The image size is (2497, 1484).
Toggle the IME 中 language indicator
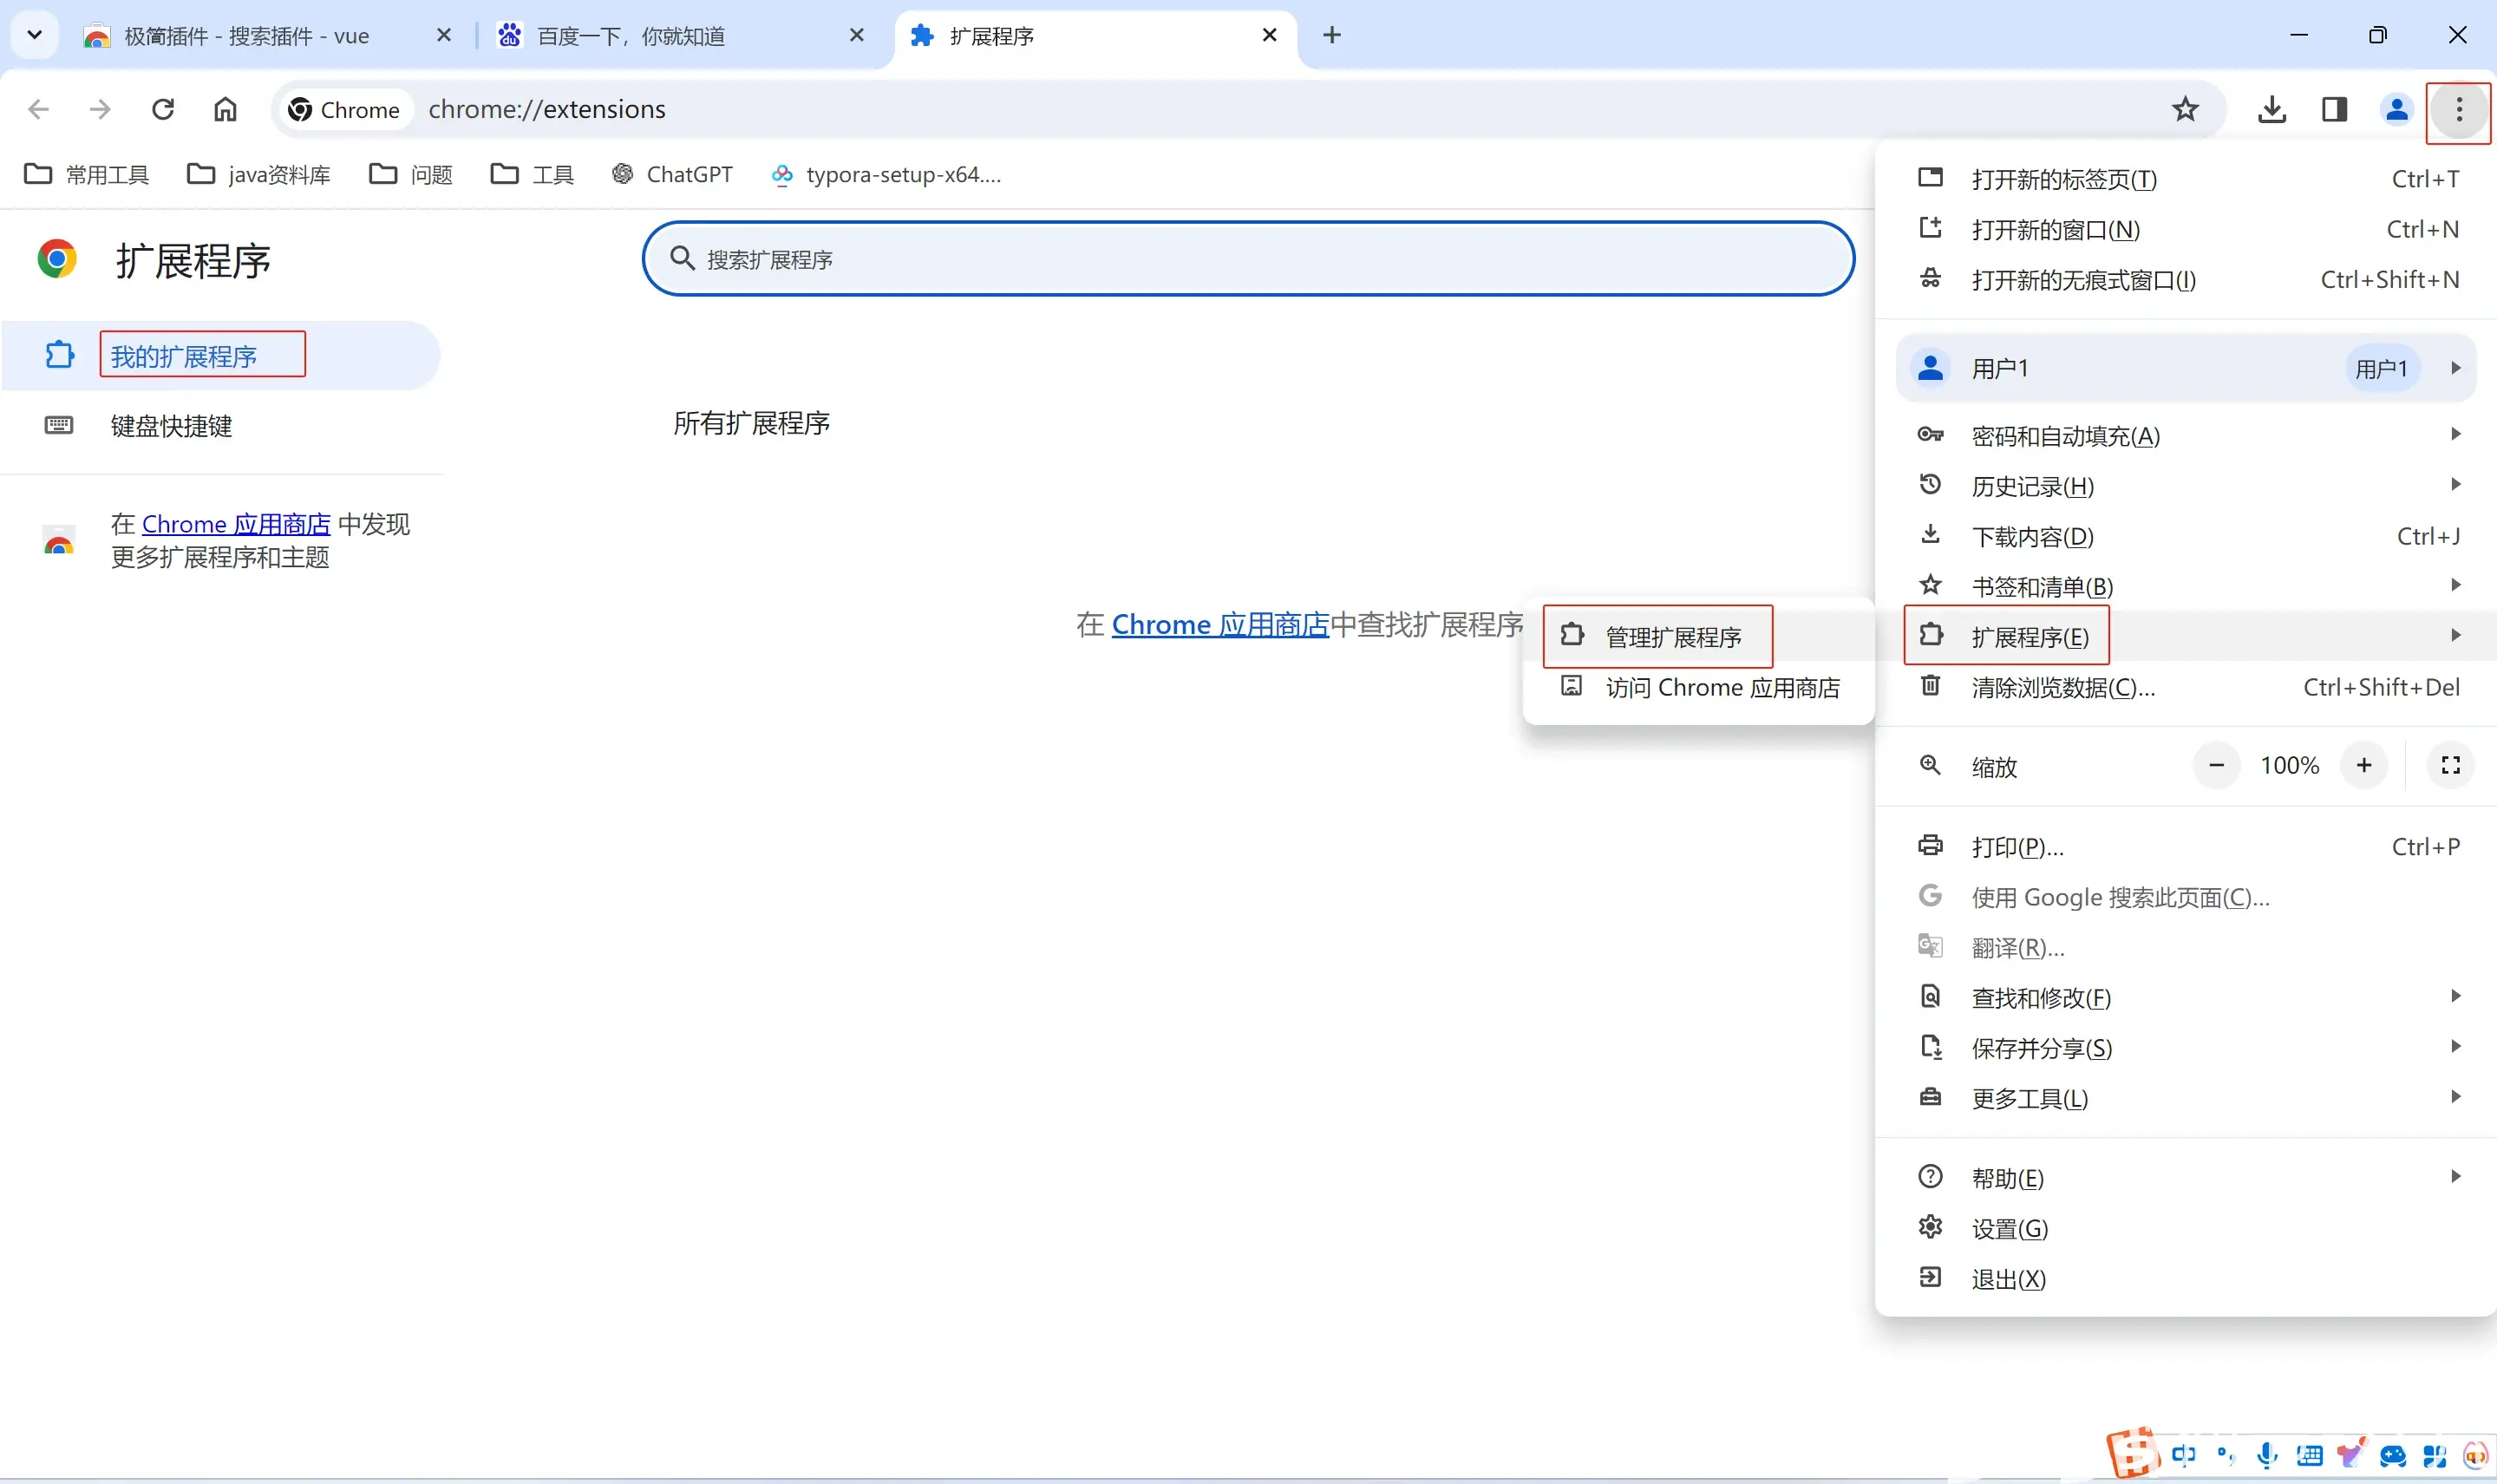coord(2184,1455)
